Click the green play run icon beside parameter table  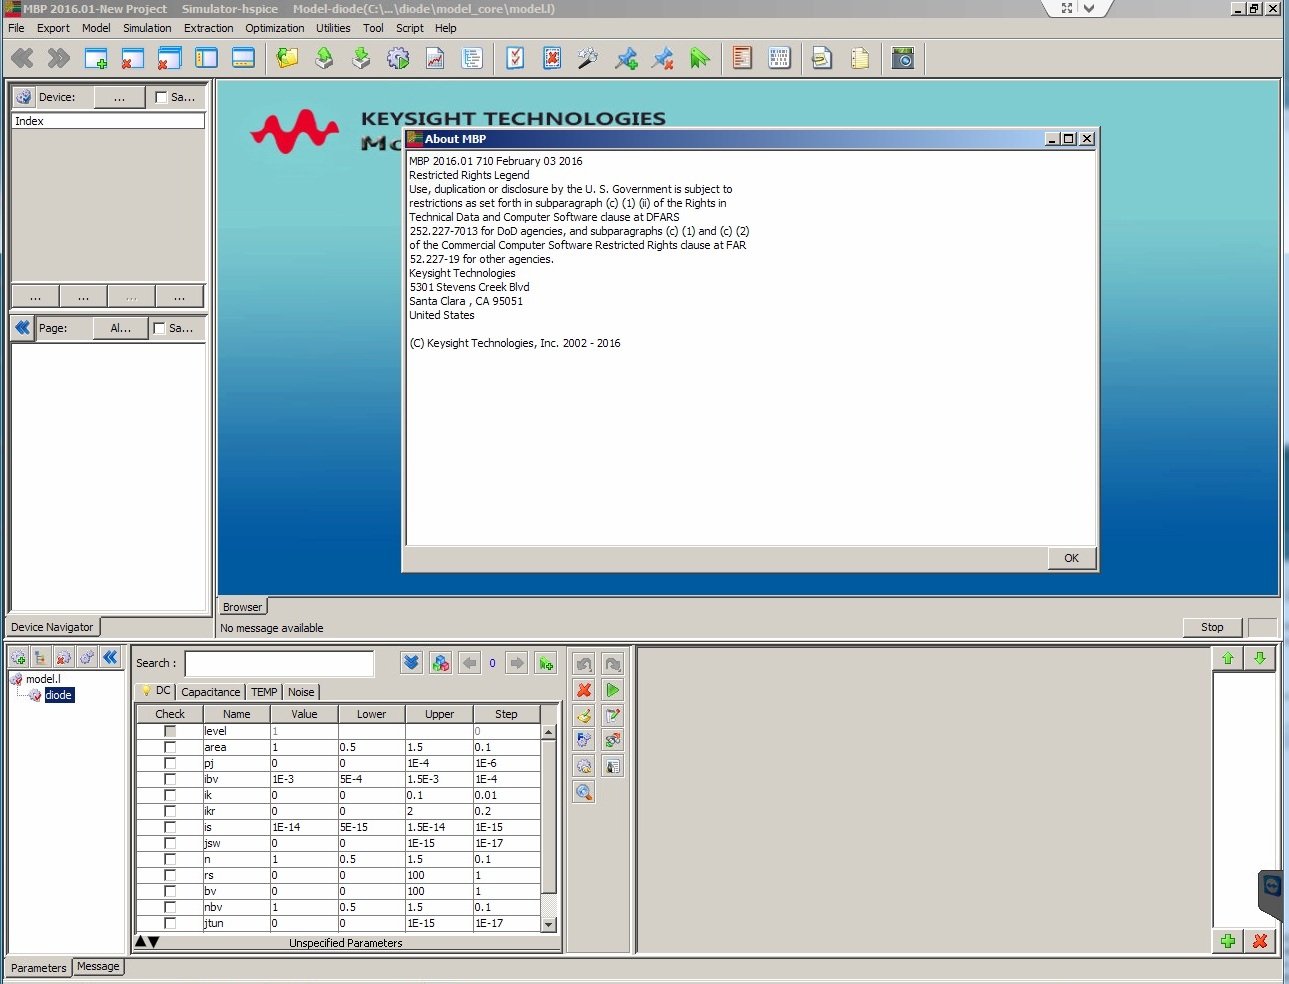613,690
